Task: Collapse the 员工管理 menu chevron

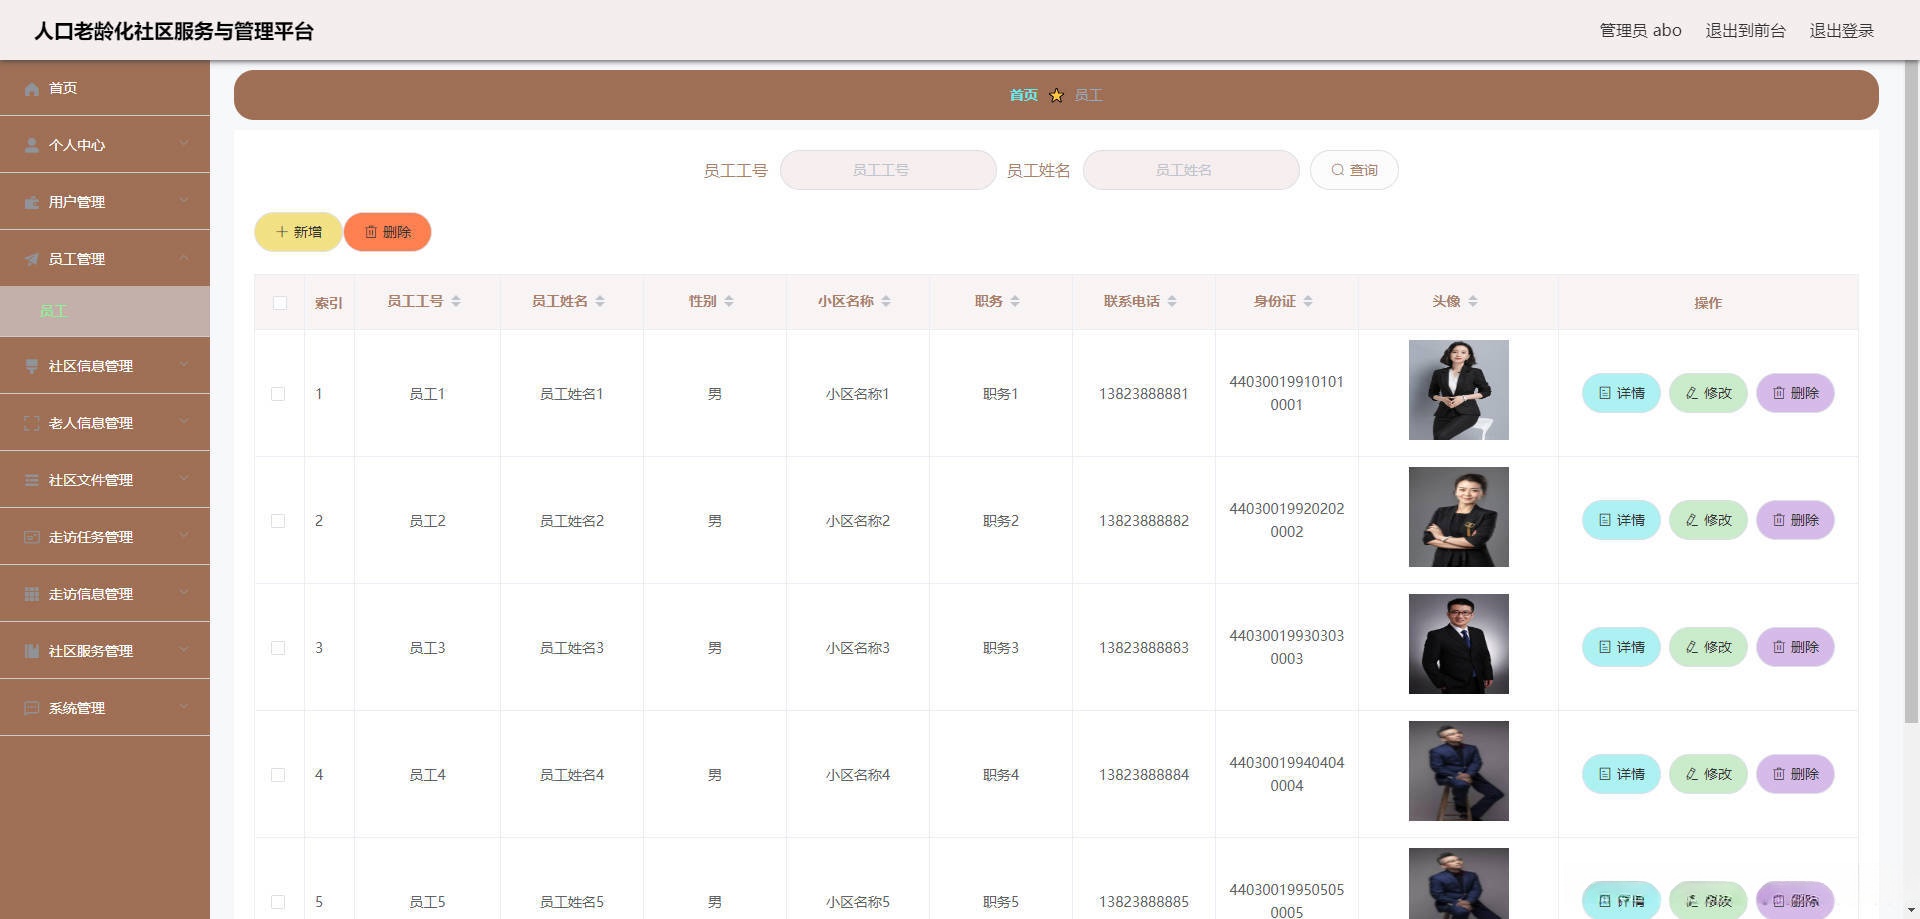Action: point(184,258)
